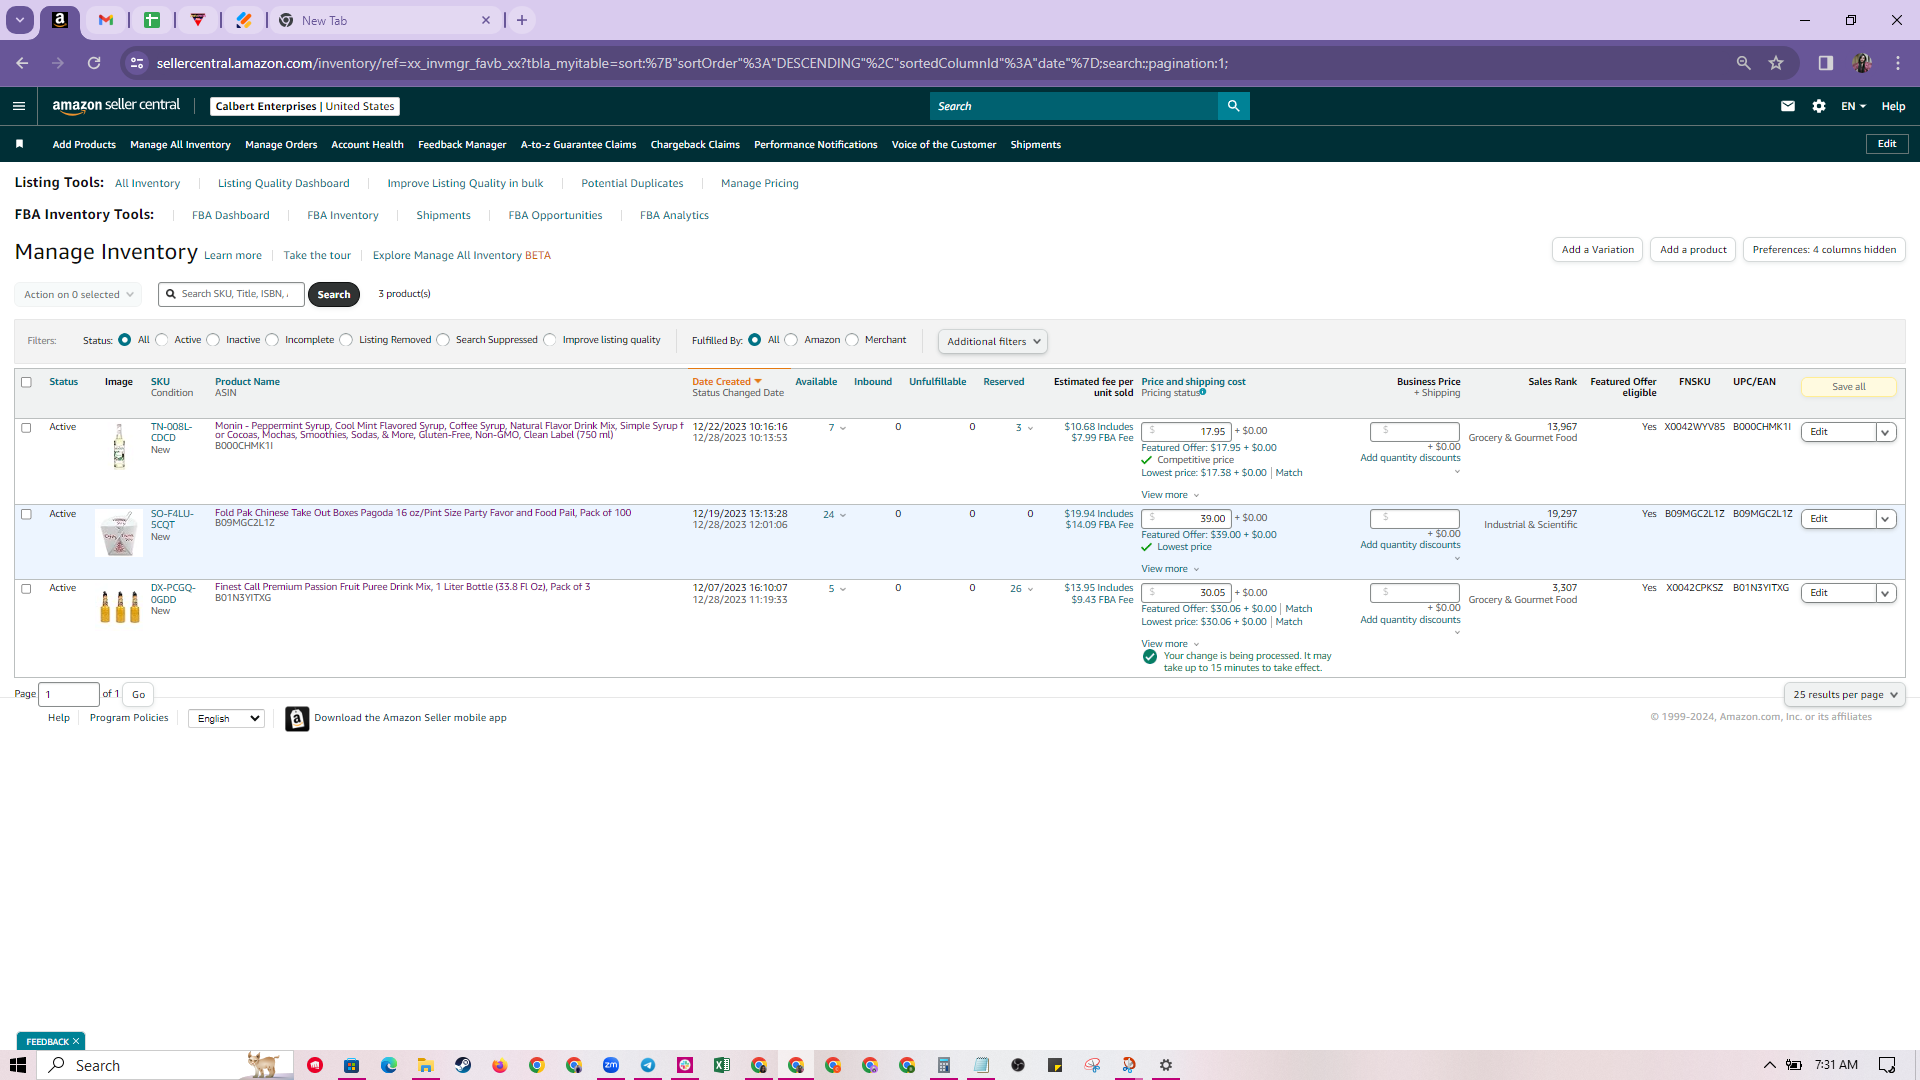Open the Windows Start menu

point(18,1065)
